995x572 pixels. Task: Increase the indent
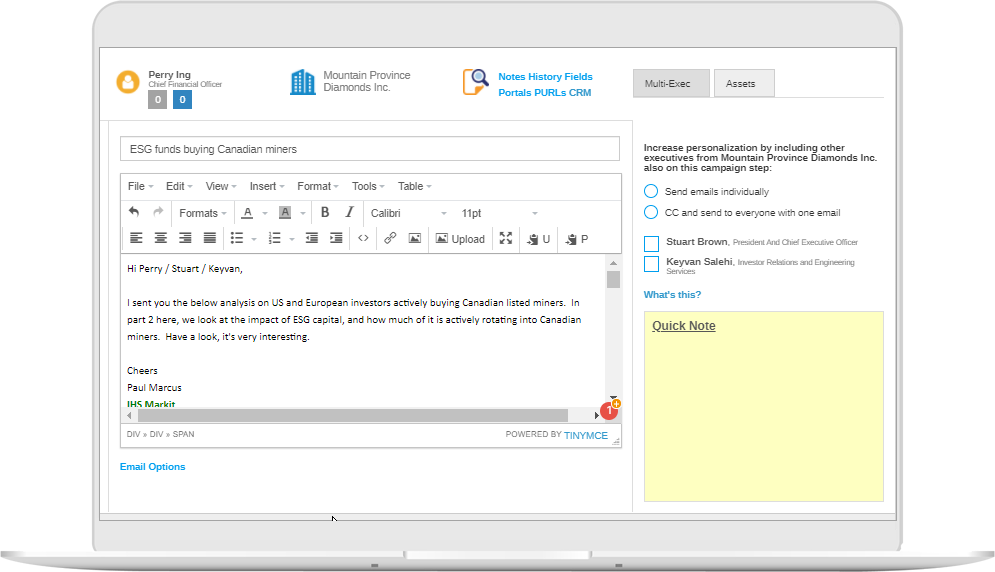click(336, 238)
